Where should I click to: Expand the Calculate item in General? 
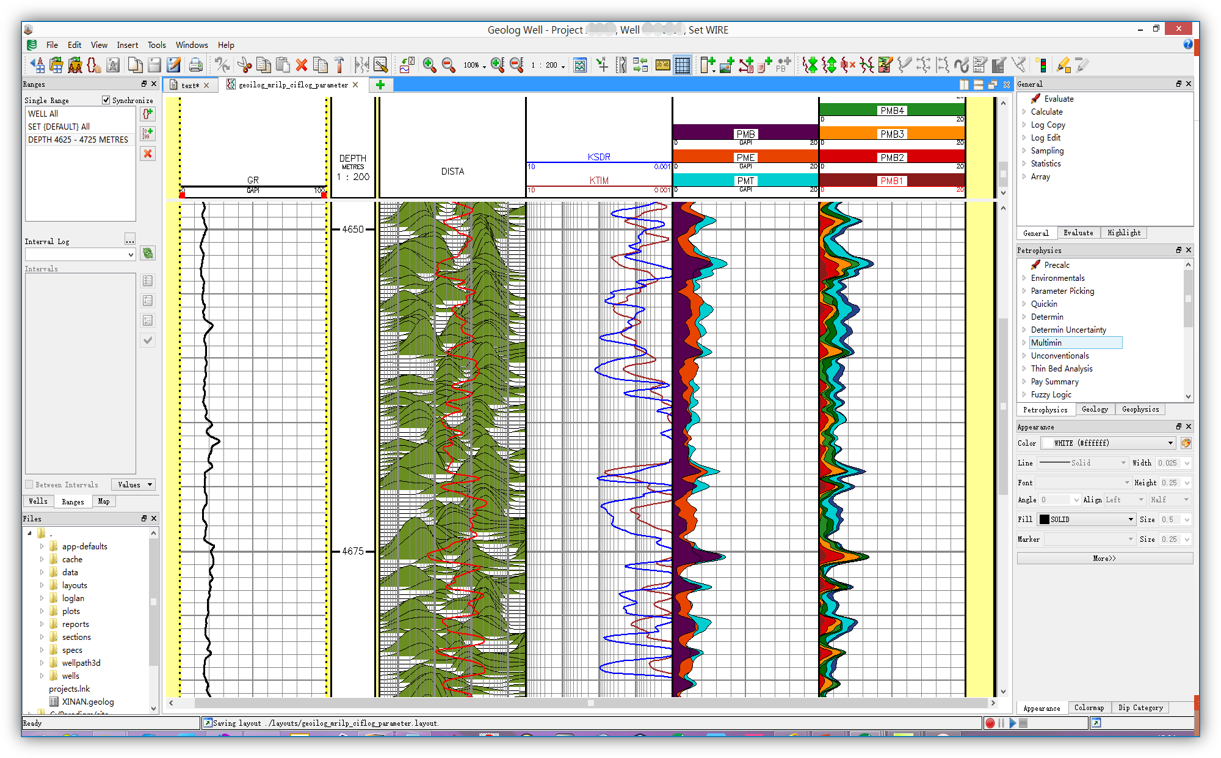(1024, 112)
